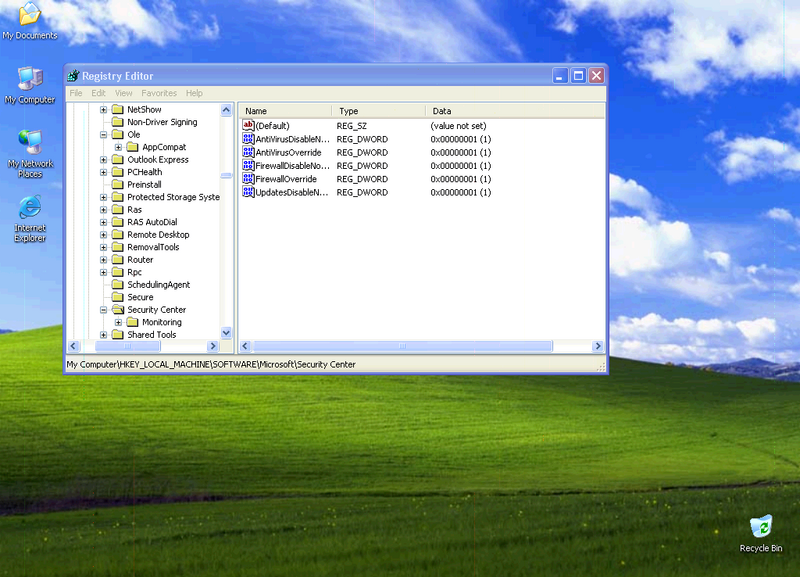Click the tree pane scroll right arrow
Screen dimensions: 800x577
[213, 346]
